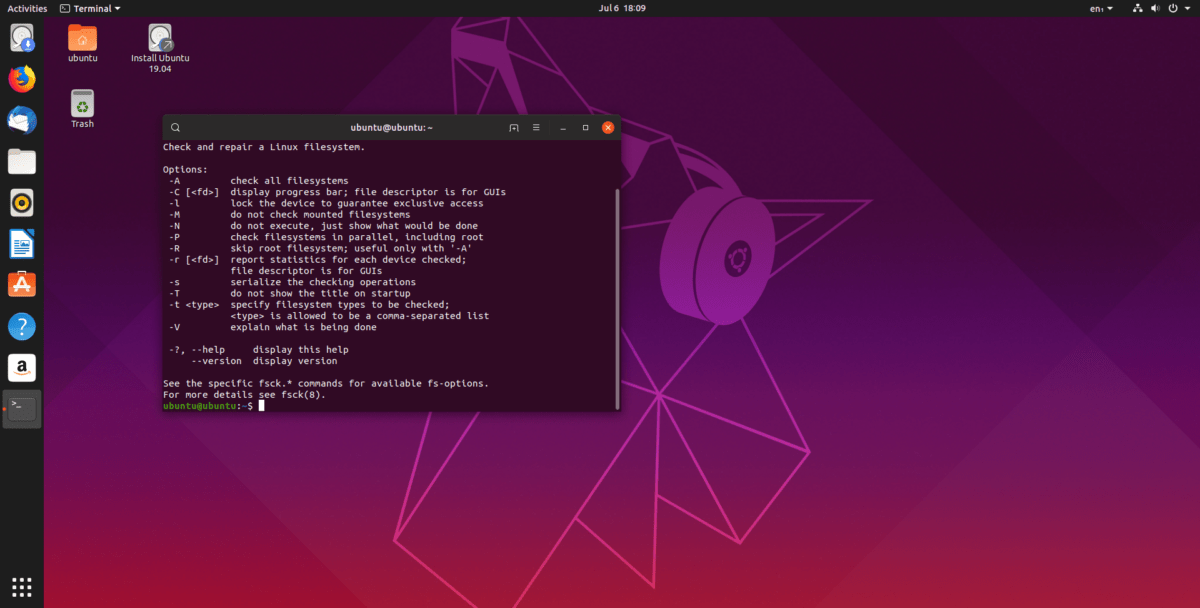Click the '-C [<fd>] display progress bar' line

(337, 192)
